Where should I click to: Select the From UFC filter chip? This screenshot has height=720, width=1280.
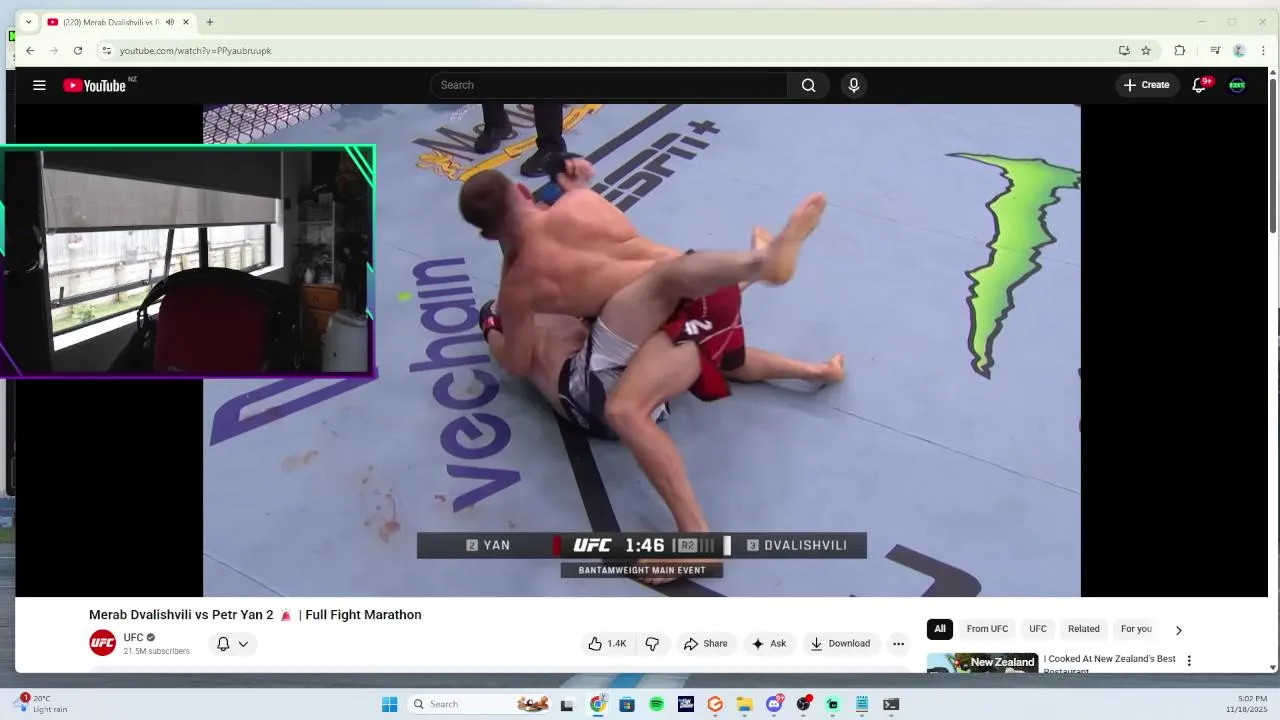tap(987, 629)
